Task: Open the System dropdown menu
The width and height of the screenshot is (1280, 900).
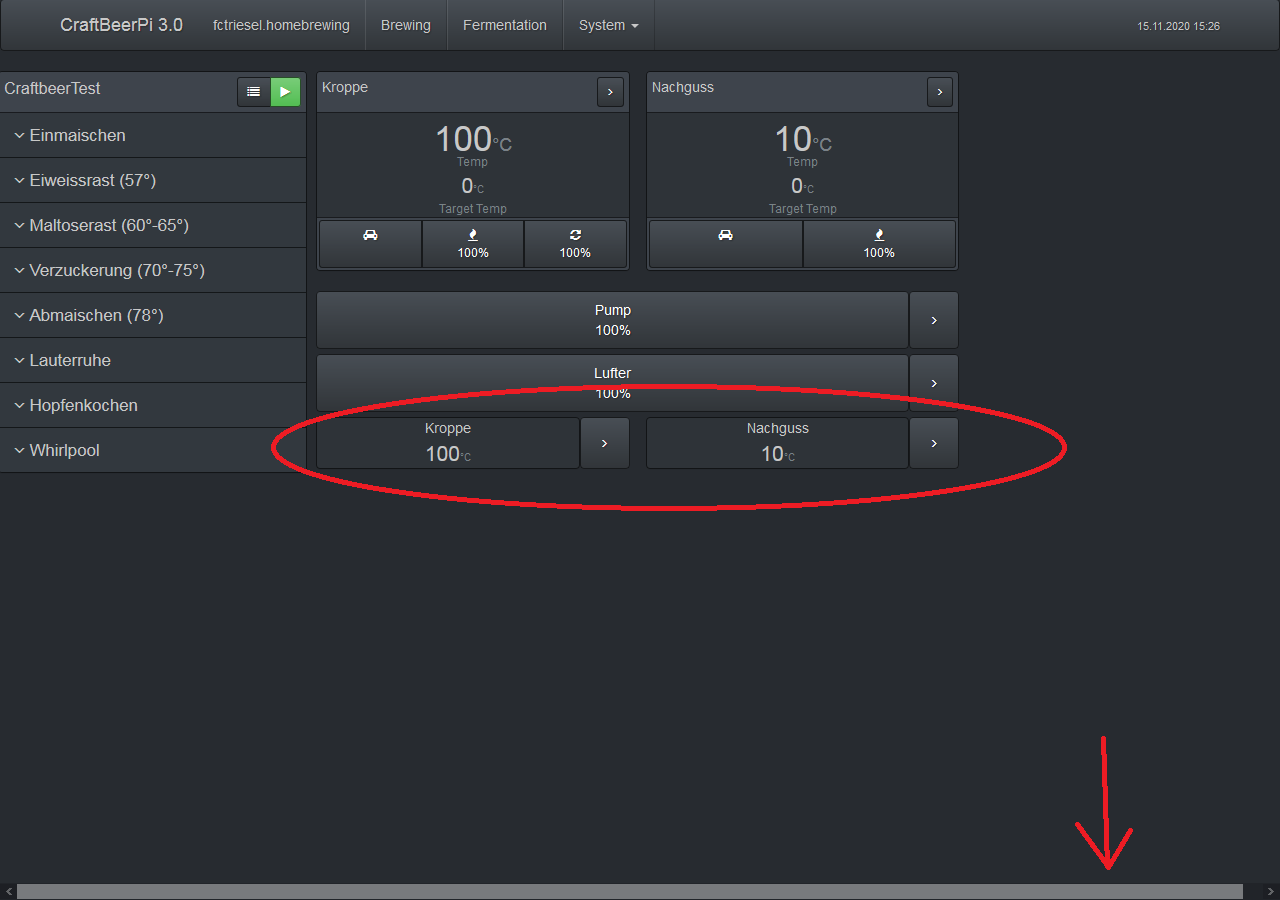Action: coord(608,25)
